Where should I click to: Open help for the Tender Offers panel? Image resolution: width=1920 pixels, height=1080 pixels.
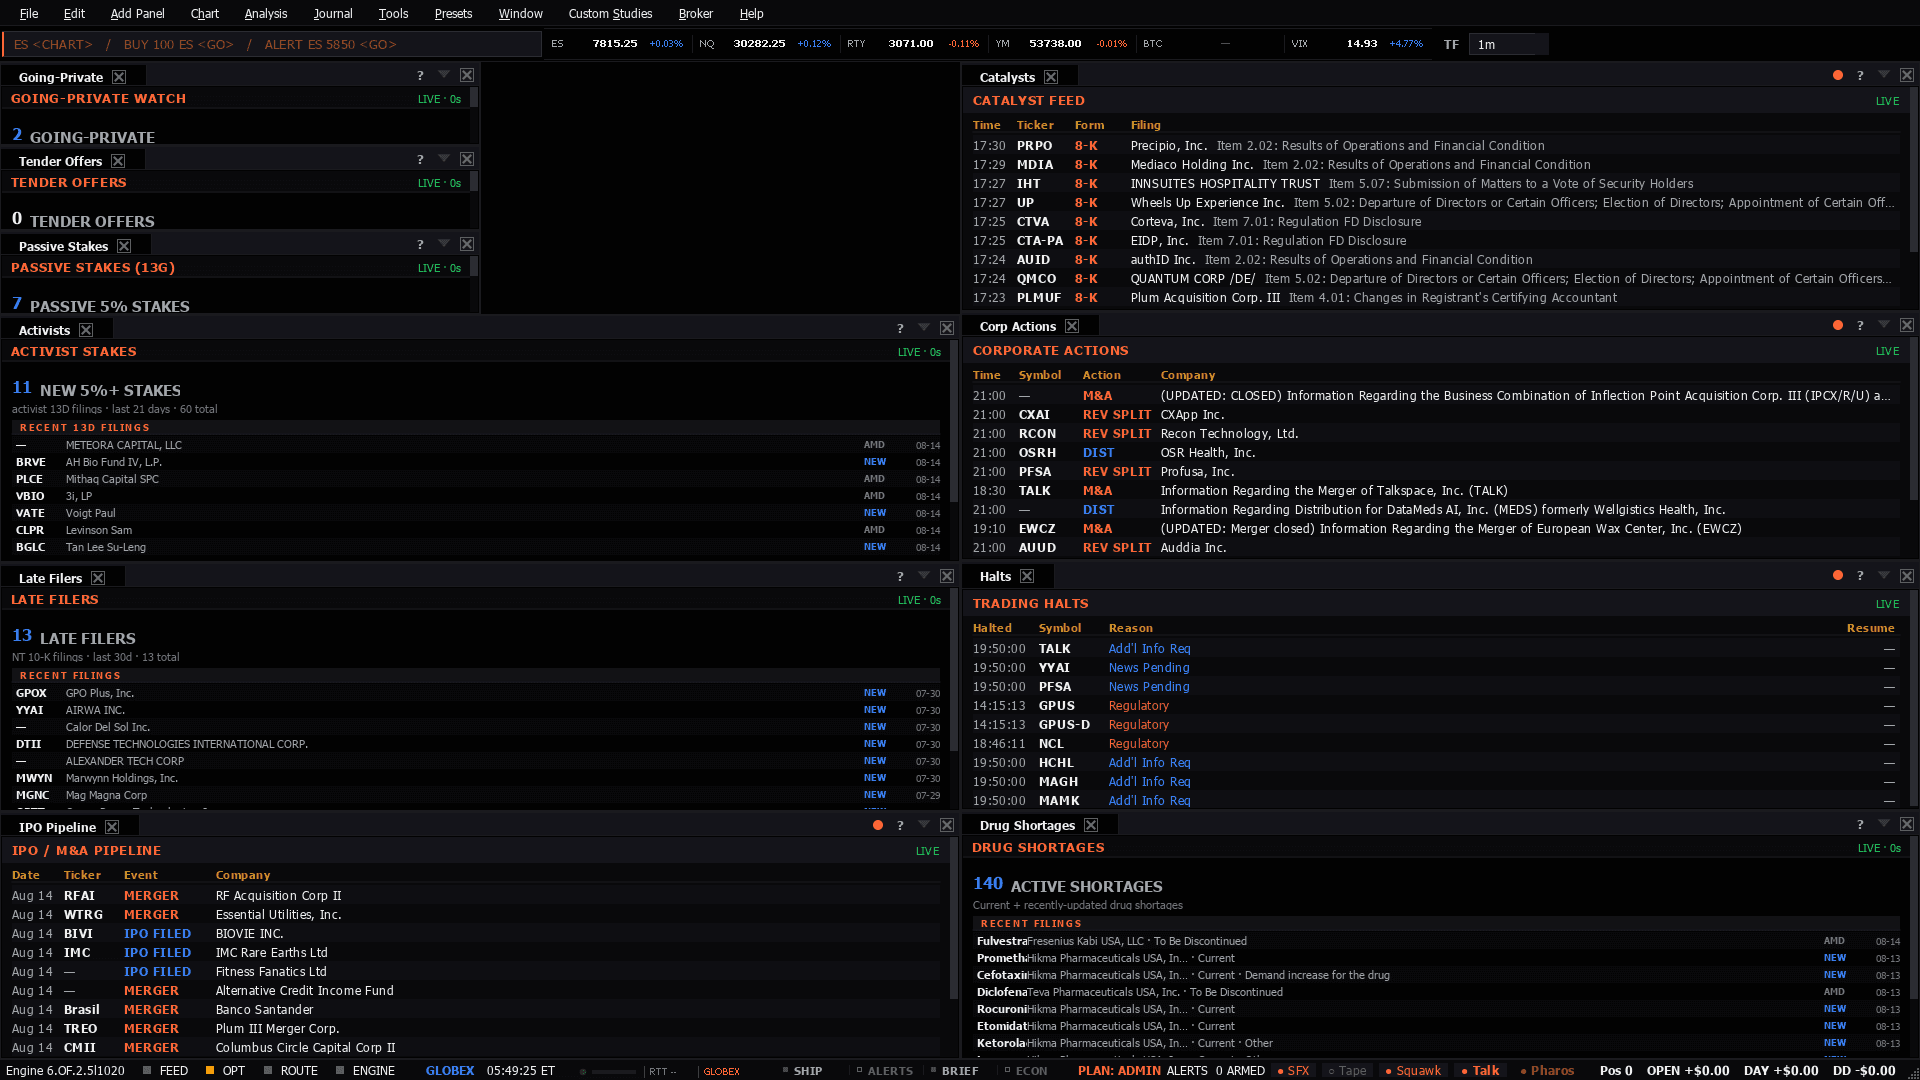coord(420,159)
